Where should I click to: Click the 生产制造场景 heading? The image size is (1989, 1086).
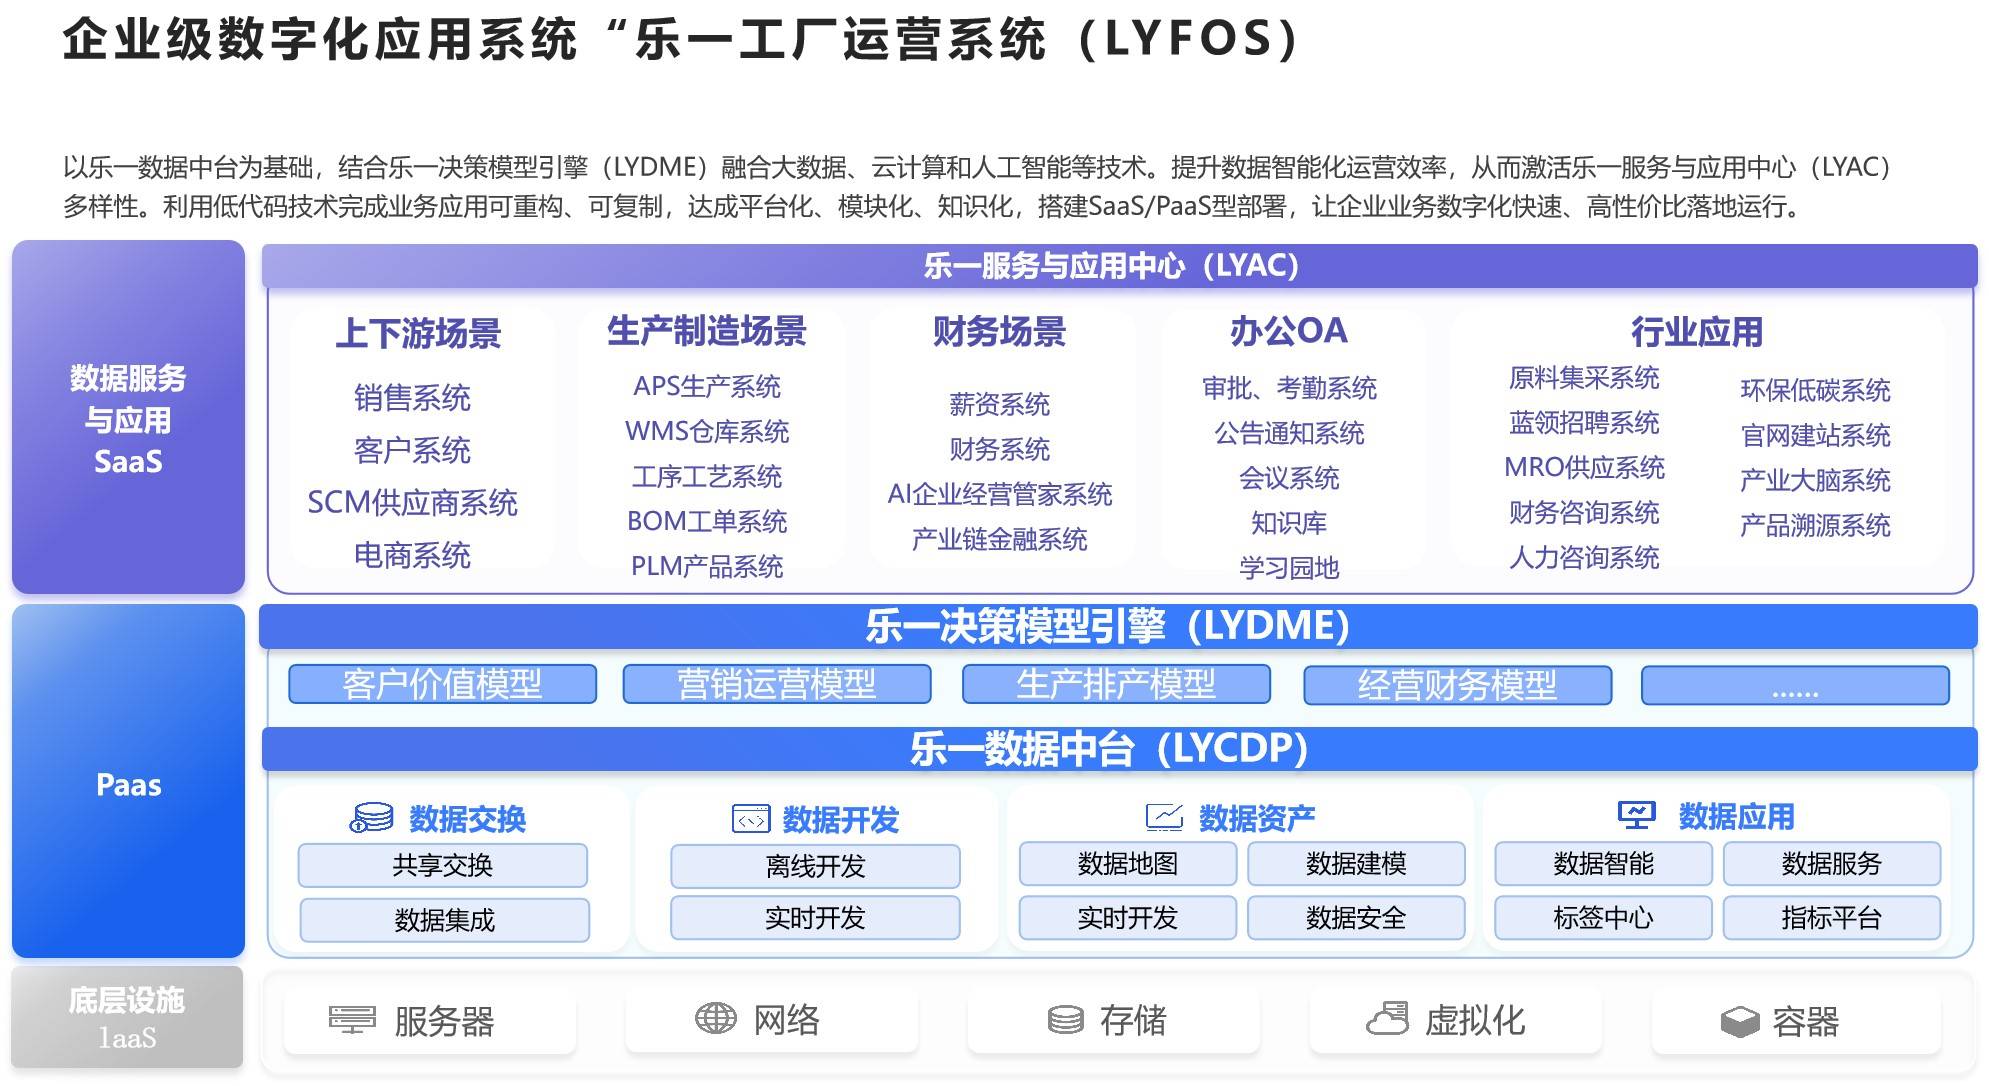(707, 331)
